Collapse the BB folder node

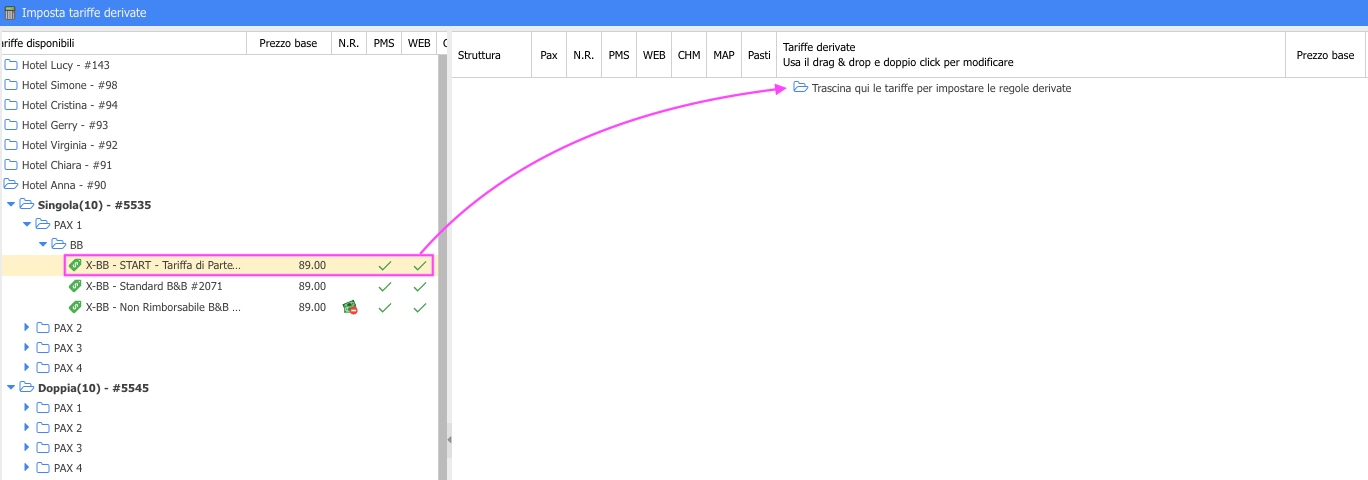pyautogui.click(x=43, y=244)
